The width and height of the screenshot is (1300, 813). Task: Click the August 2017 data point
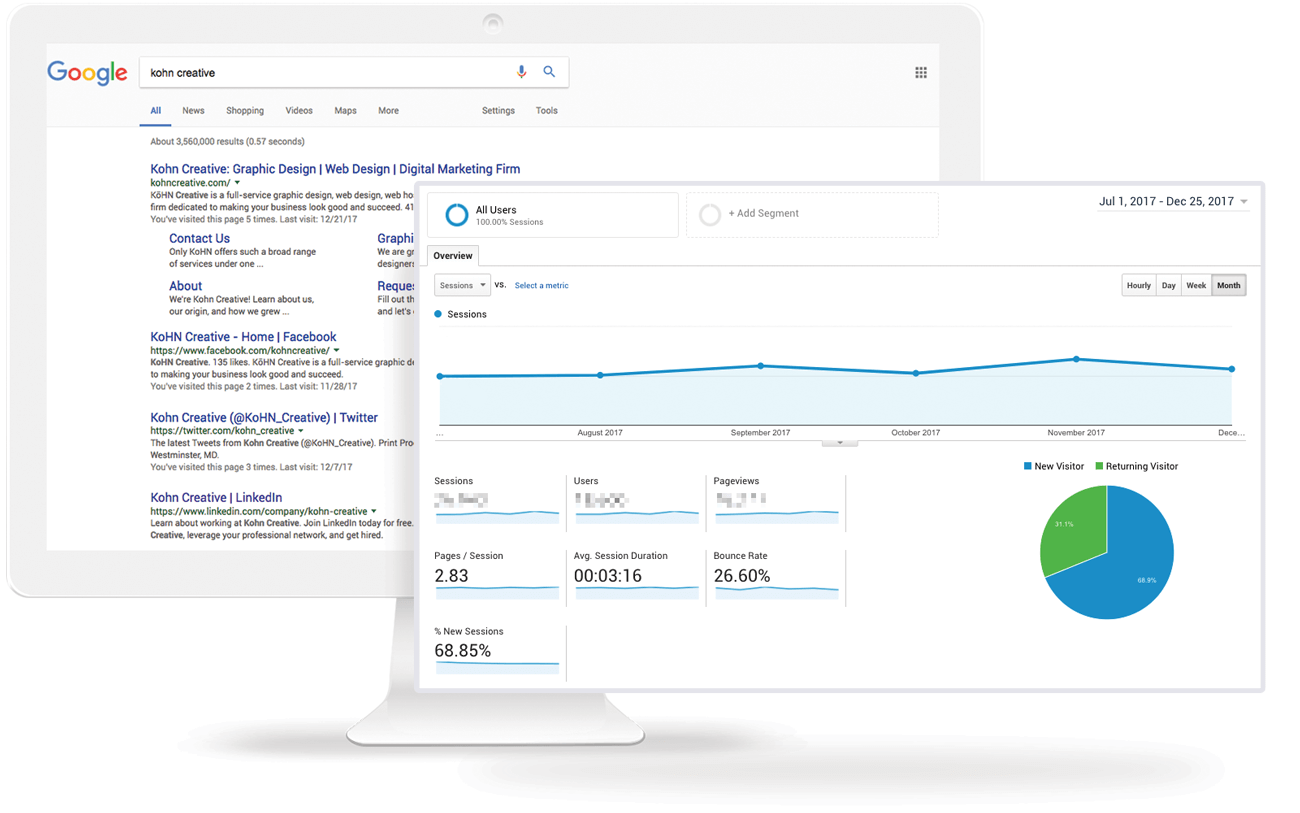600,375
